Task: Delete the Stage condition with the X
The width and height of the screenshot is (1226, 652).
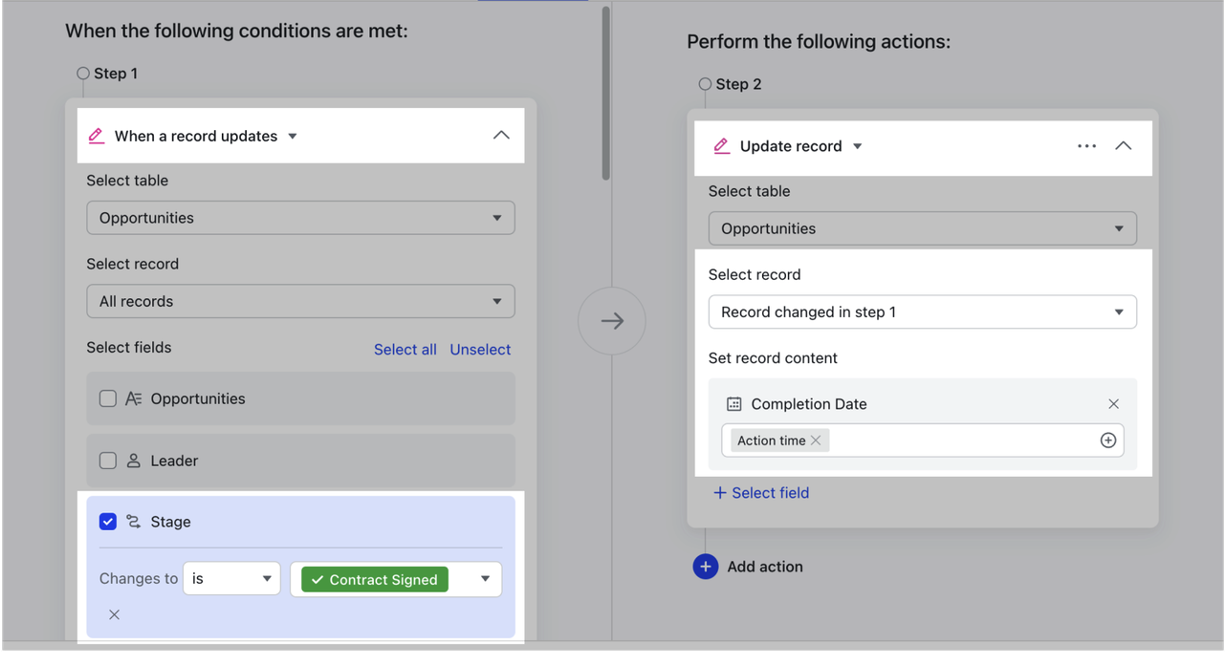Action: (x=114, y=614)
